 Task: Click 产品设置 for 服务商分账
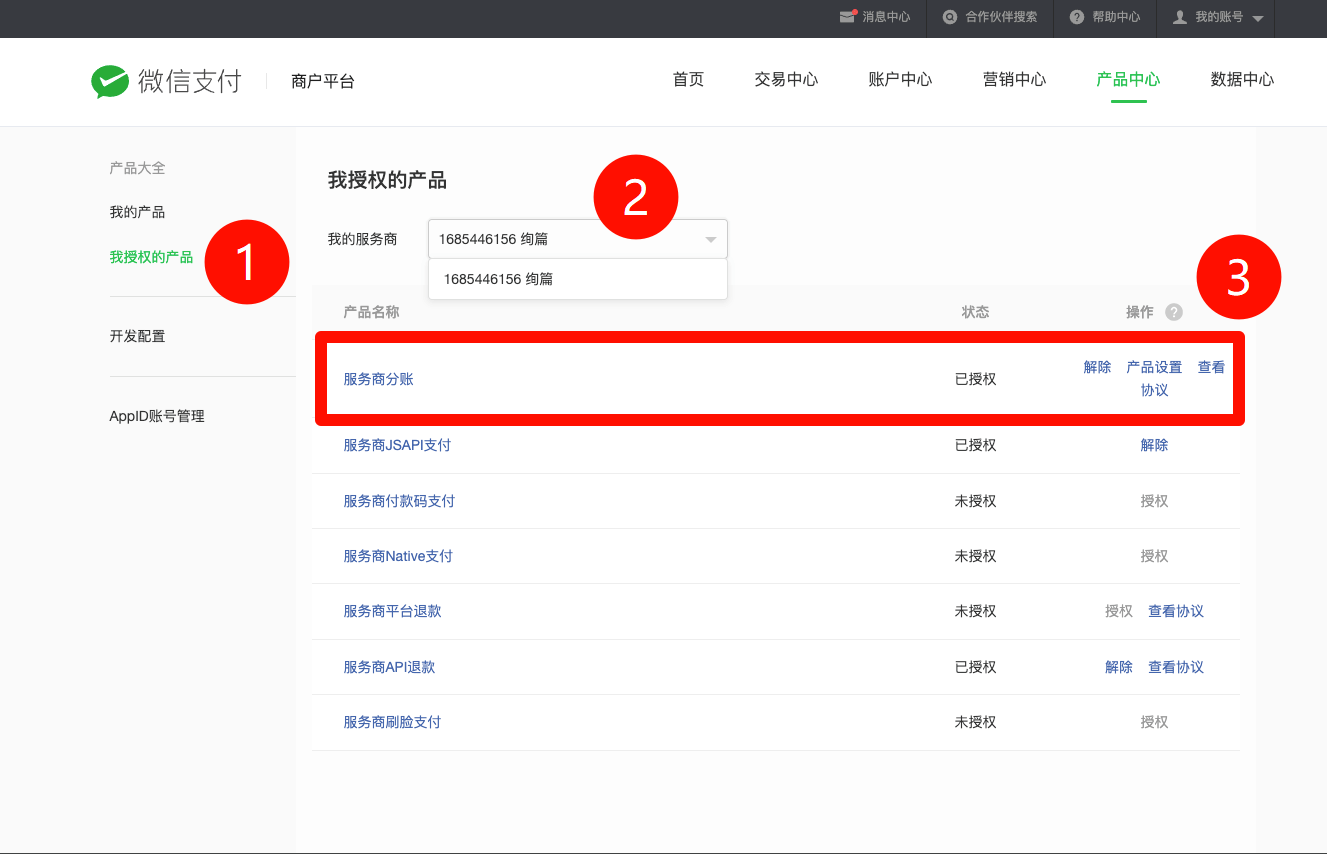pos(1154,367)
